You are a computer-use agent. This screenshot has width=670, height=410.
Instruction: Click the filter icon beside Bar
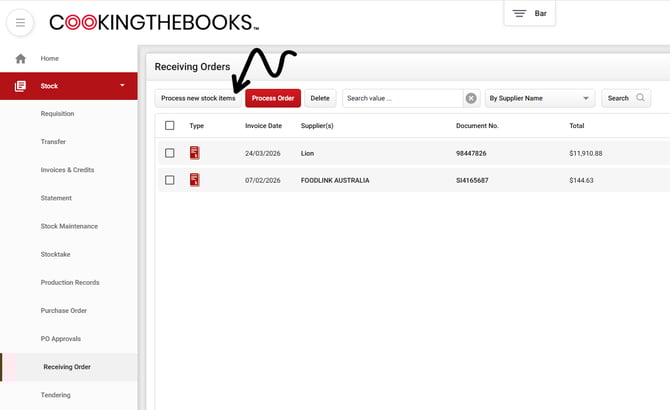coord(519,13)
